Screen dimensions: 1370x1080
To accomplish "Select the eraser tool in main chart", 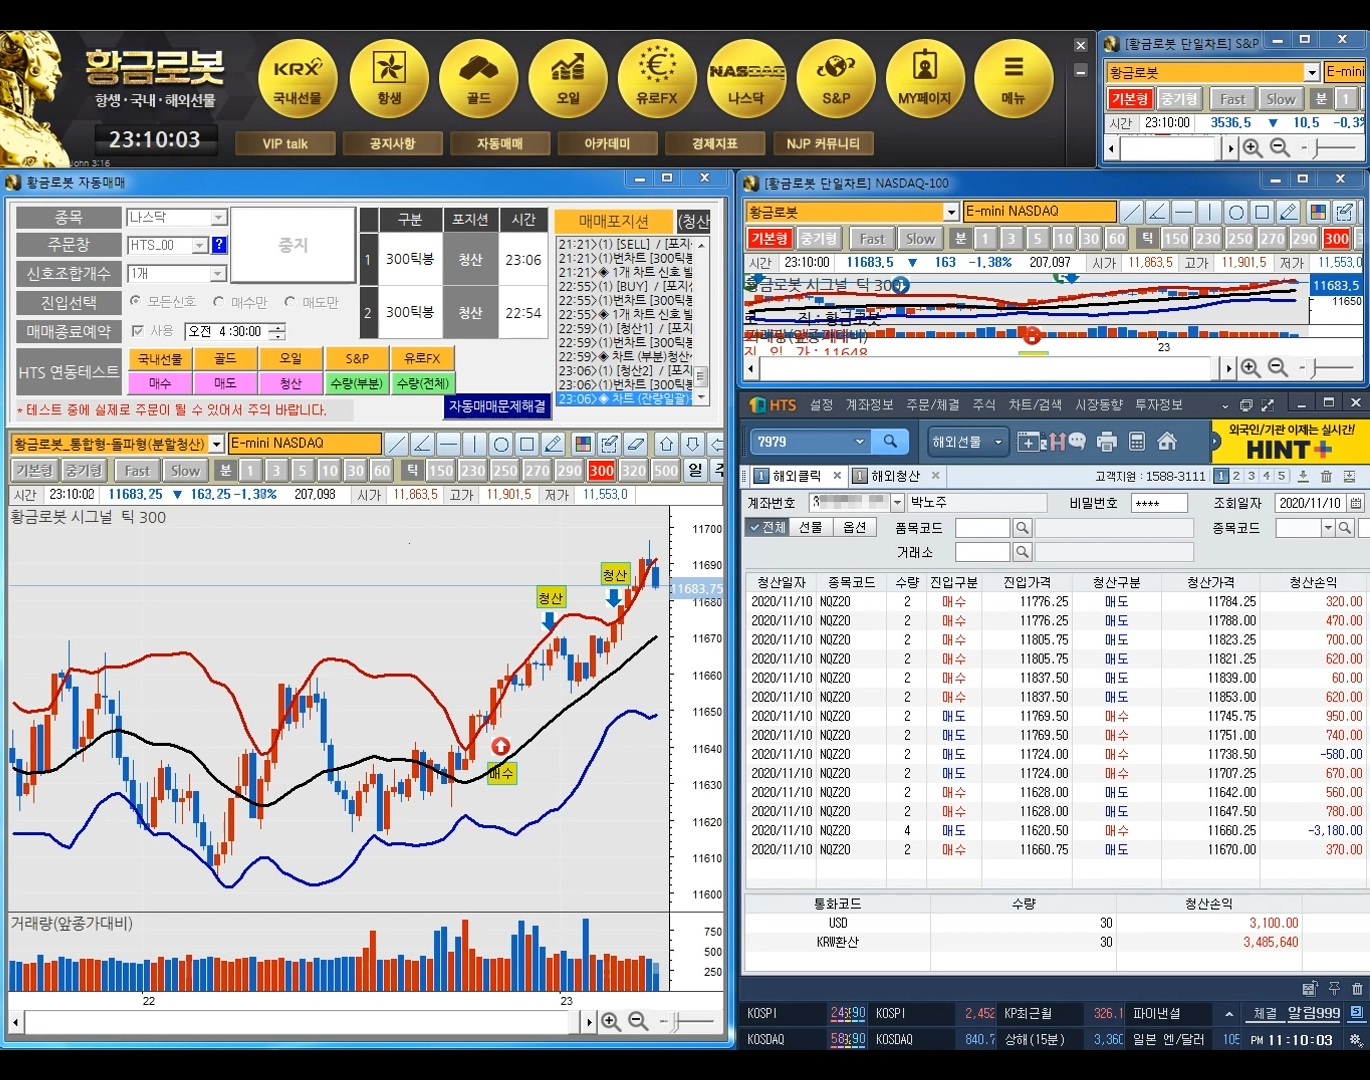I will [x=635, y=444].
